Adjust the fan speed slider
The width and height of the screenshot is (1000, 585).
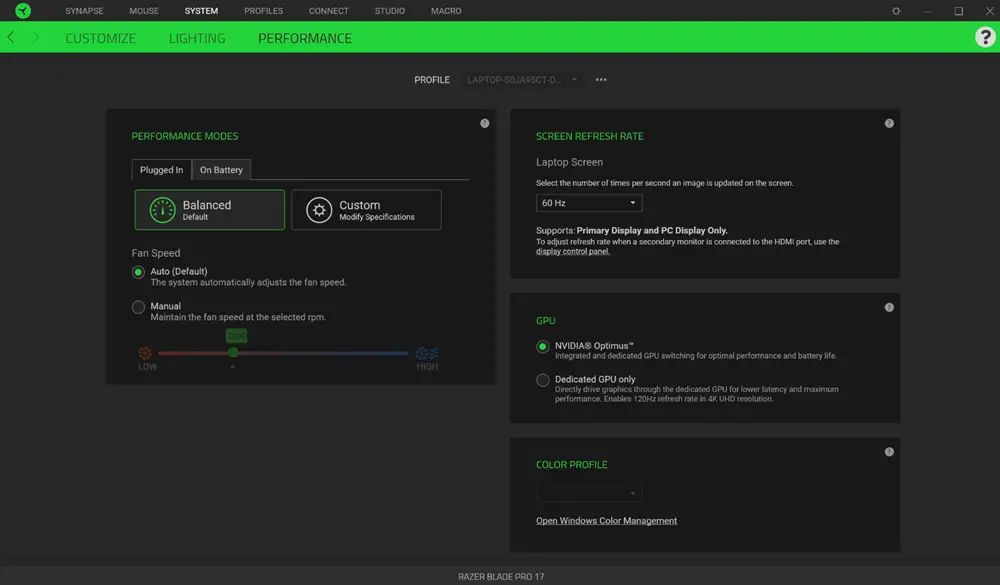[233, 352]
